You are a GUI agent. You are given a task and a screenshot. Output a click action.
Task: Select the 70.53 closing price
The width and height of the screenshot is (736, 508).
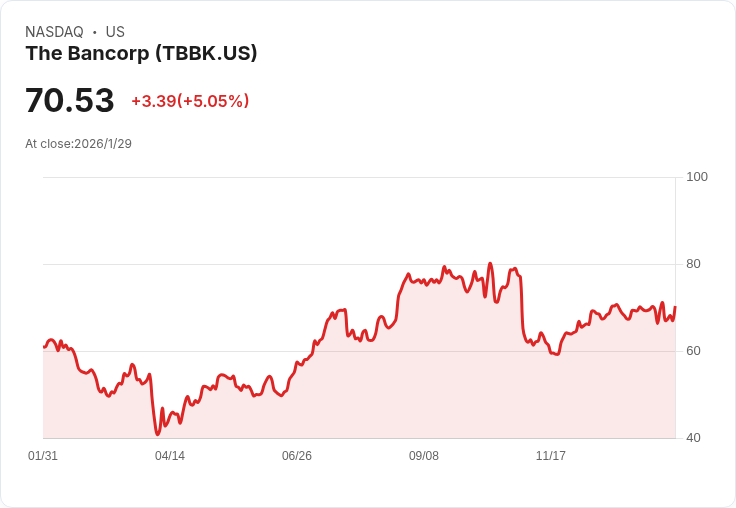70,101
